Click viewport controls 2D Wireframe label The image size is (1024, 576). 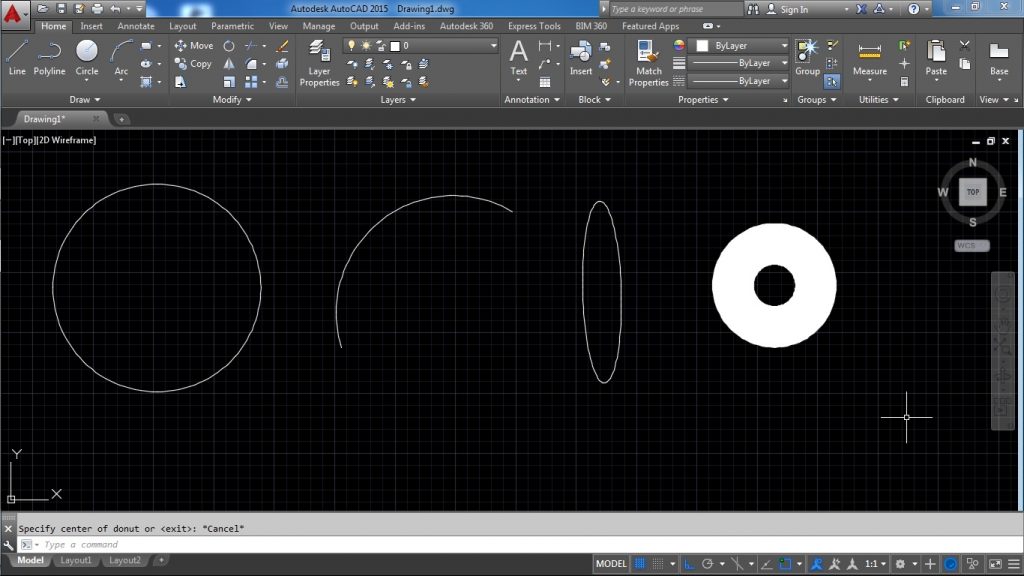click(69, 140)
